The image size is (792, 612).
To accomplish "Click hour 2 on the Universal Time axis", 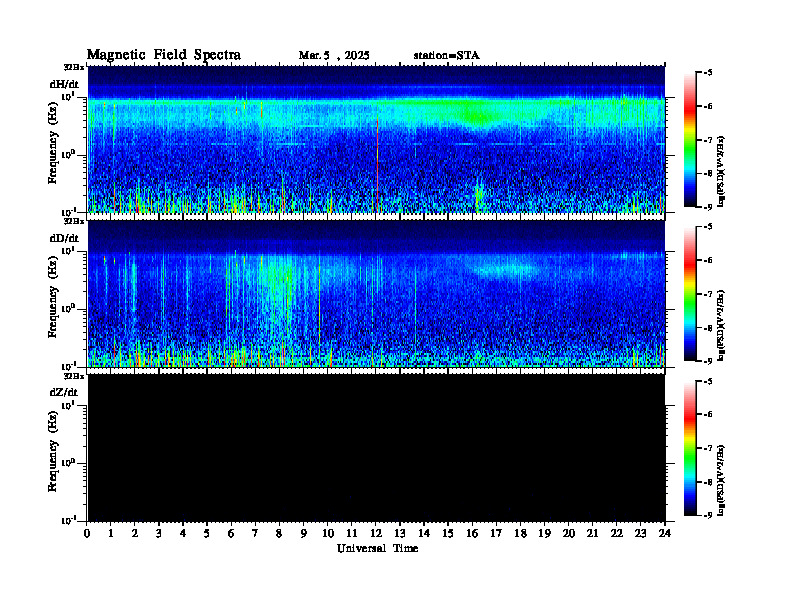I will [x=135, y=534].
